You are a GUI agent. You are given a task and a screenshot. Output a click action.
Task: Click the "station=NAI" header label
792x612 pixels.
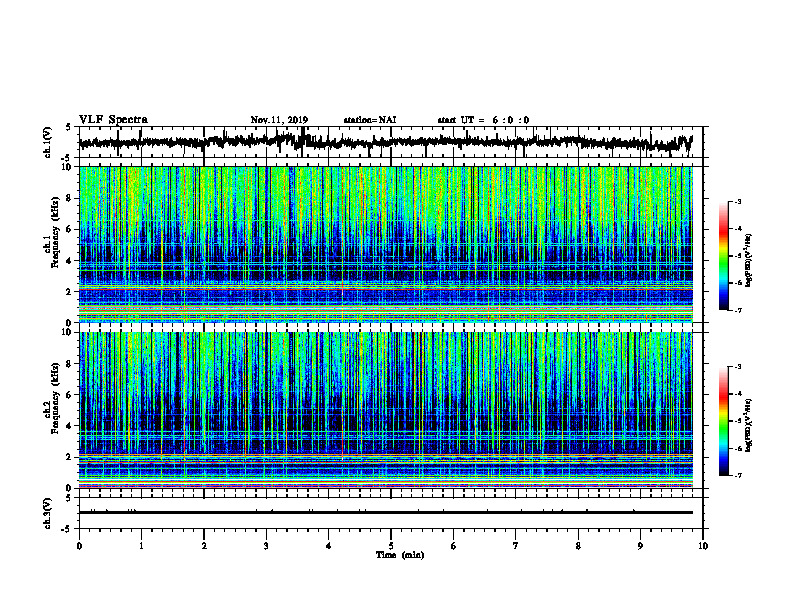(x=370, y=120)
